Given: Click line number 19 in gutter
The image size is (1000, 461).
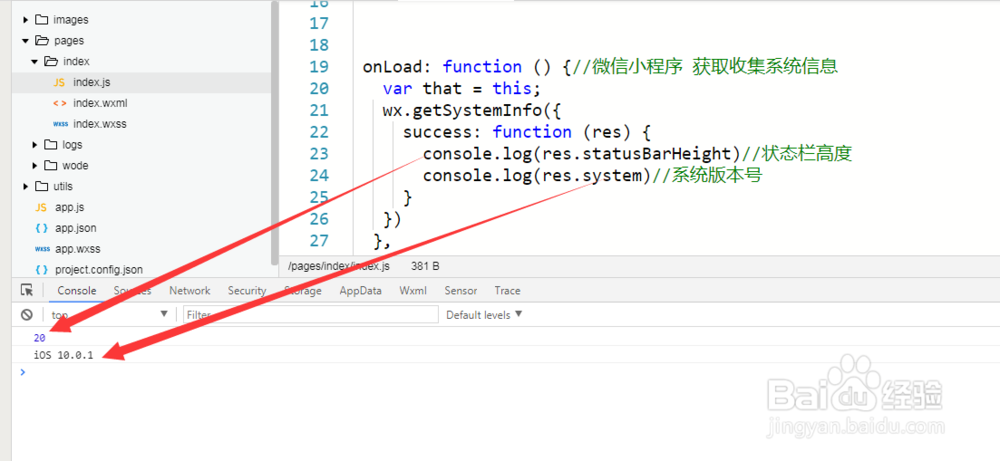Looking at the screenshot, I should [x=318, y=67].
